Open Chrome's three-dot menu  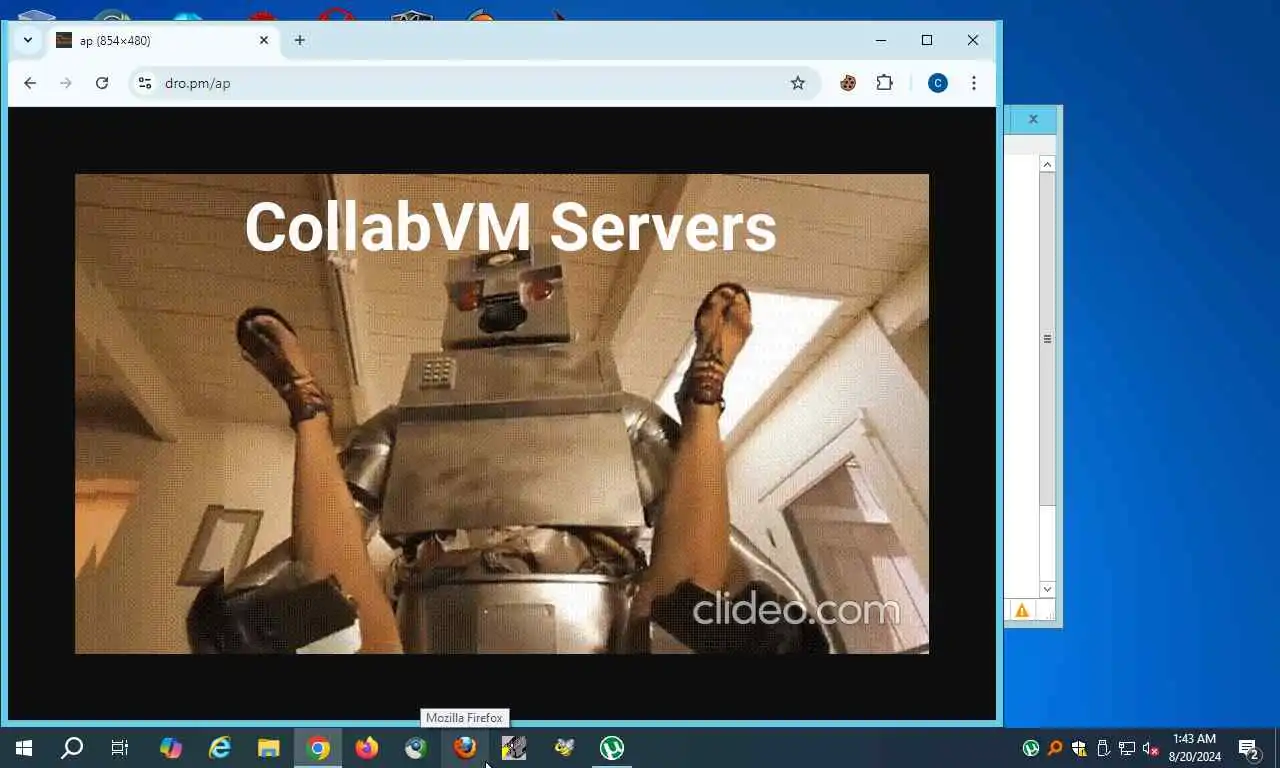click(x=974, y=83)
